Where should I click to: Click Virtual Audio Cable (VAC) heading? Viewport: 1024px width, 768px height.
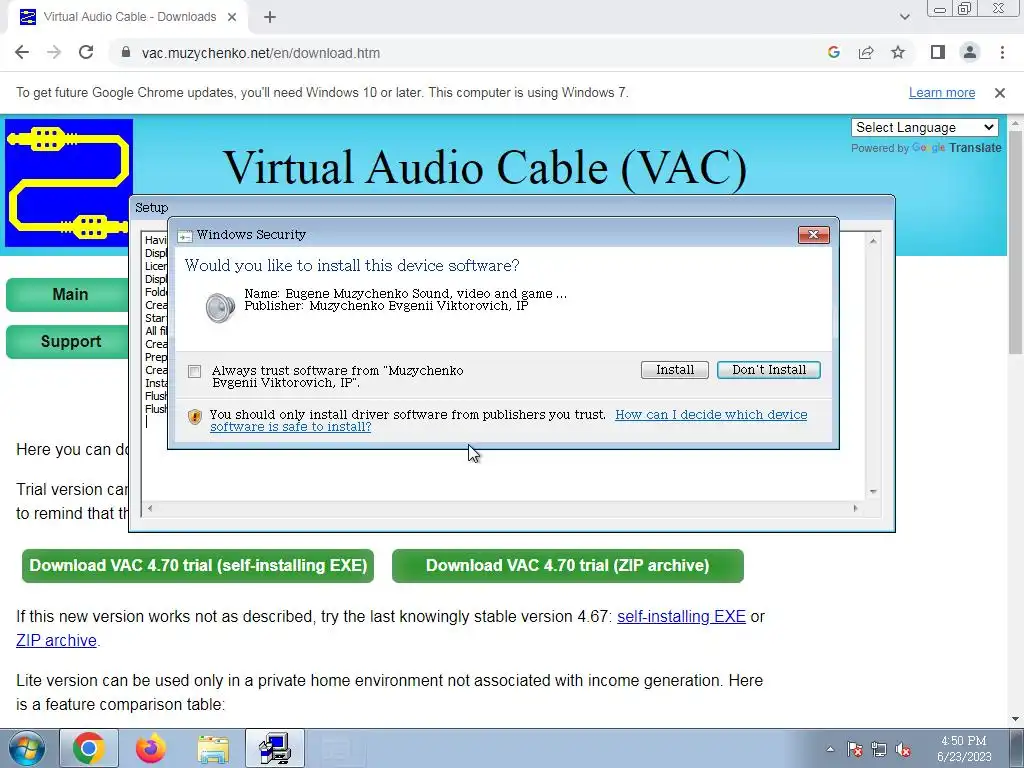[485, 167]
